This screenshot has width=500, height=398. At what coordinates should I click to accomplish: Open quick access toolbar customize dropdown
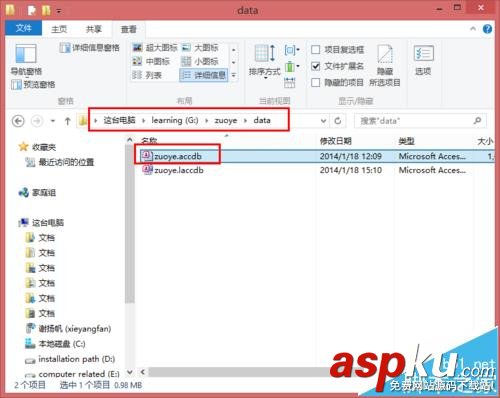[x=59, y=12]
